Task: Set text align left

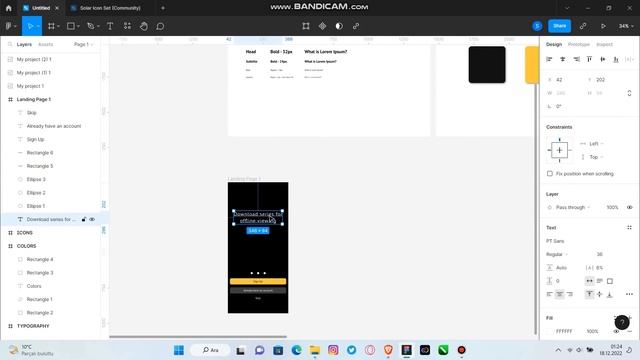Action: [x=549, y=294]
